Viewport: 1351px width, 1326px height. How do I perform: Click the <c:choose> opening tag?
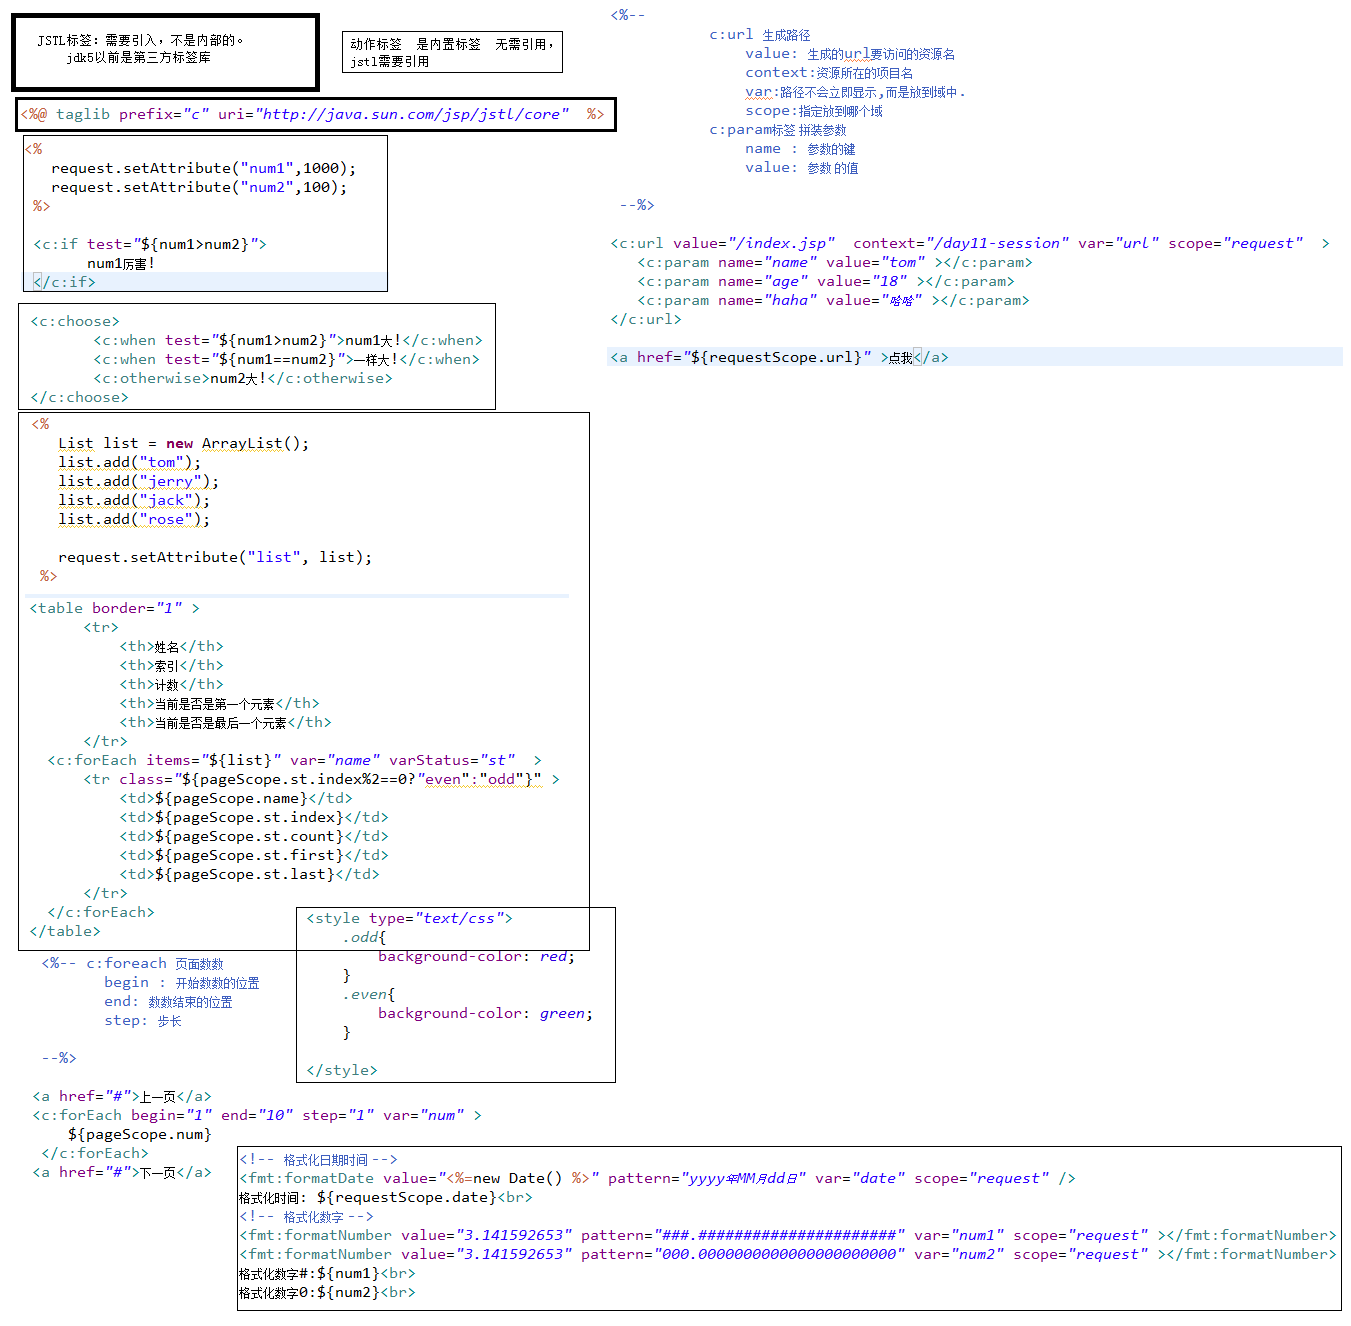click(x=75, y=321)
